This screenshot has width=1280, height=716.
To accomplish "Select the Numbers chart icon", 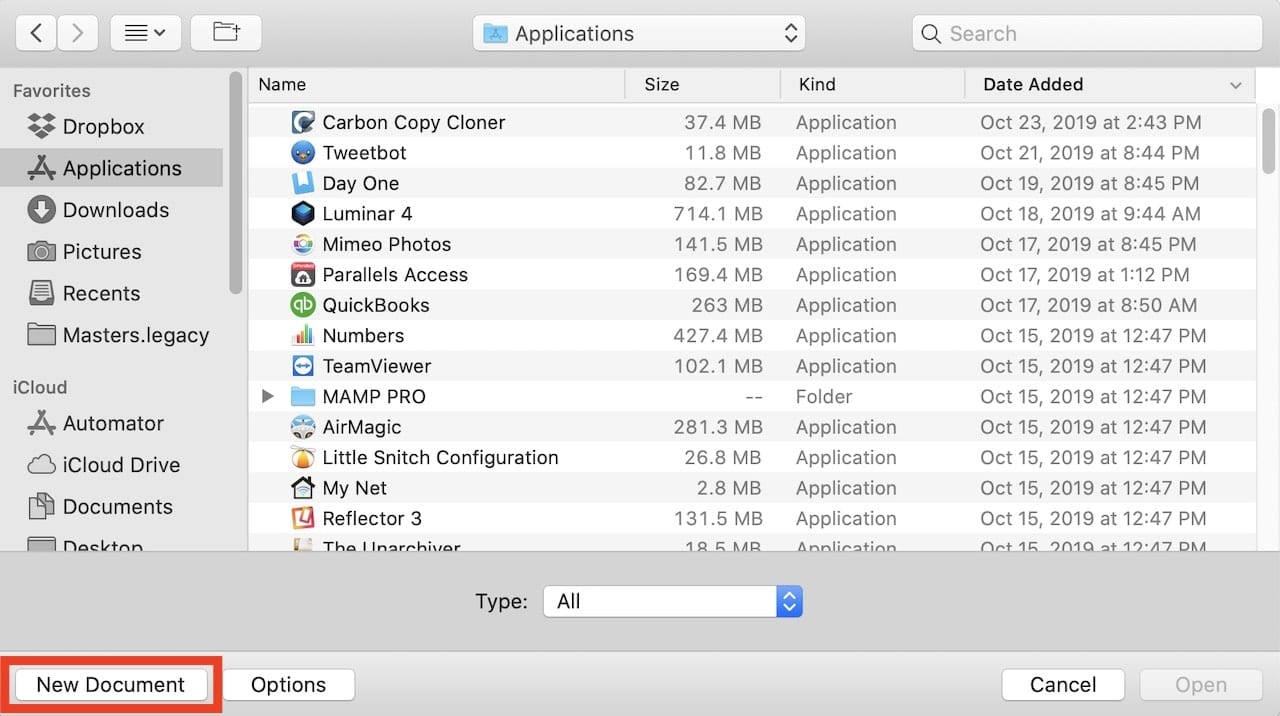I will point(303,336).
